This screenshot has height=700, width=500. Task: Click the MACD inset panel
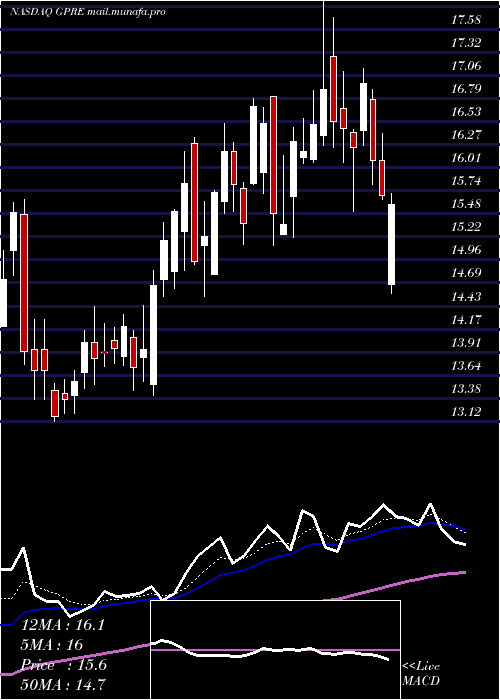[275, 650]
